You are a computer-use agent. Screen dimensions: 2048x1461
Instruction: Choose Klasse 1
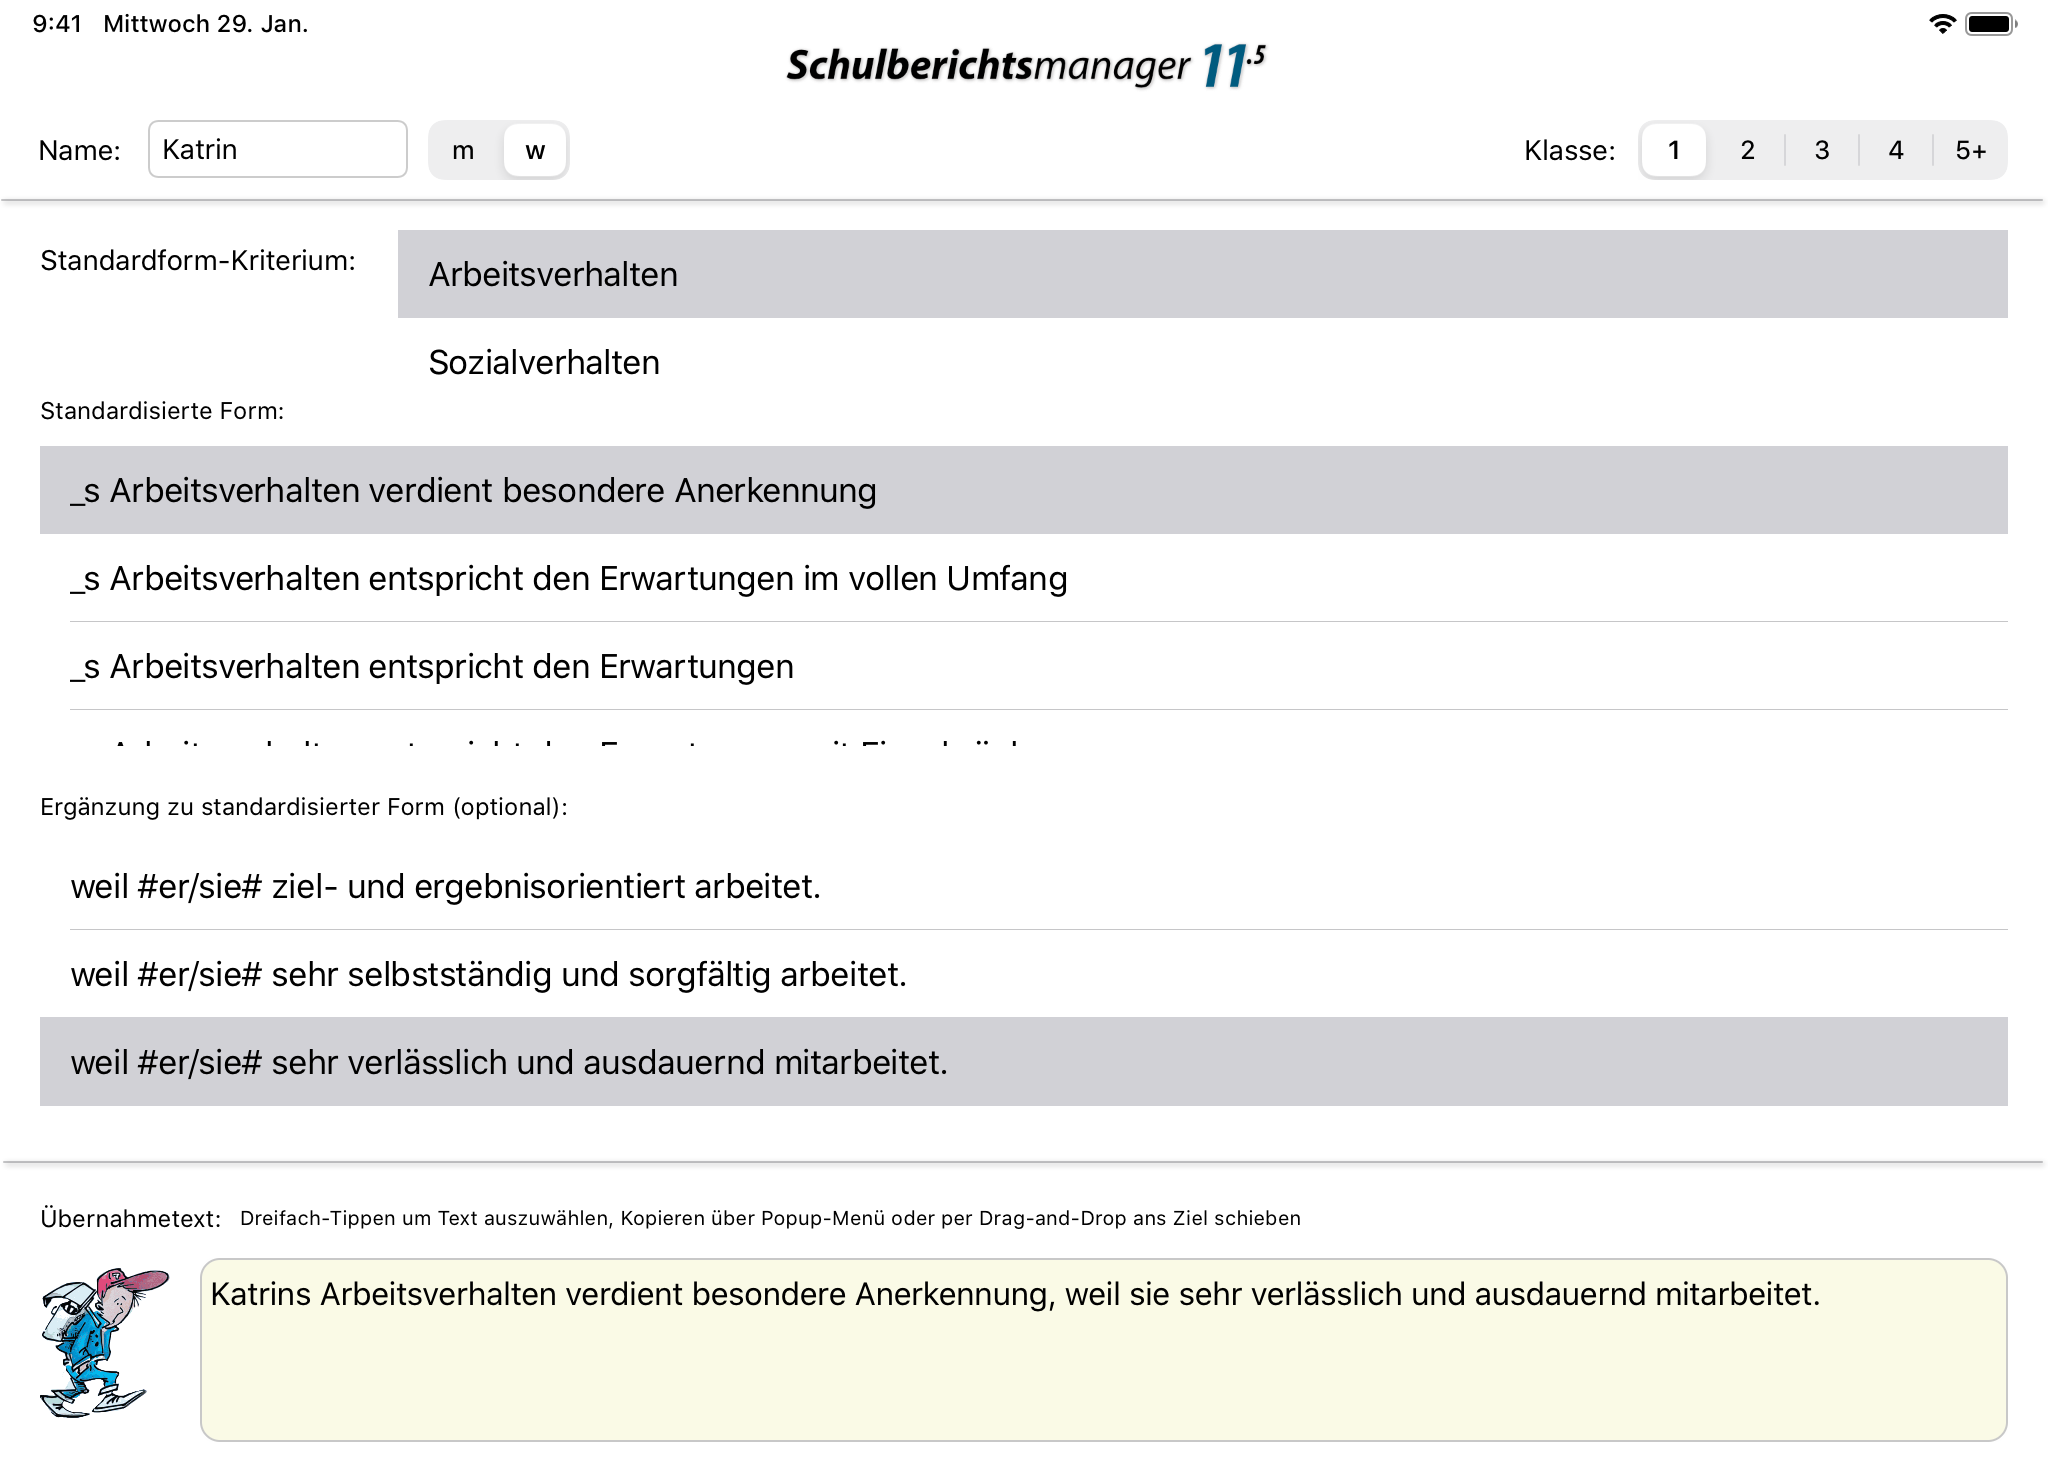[1673, 150]
